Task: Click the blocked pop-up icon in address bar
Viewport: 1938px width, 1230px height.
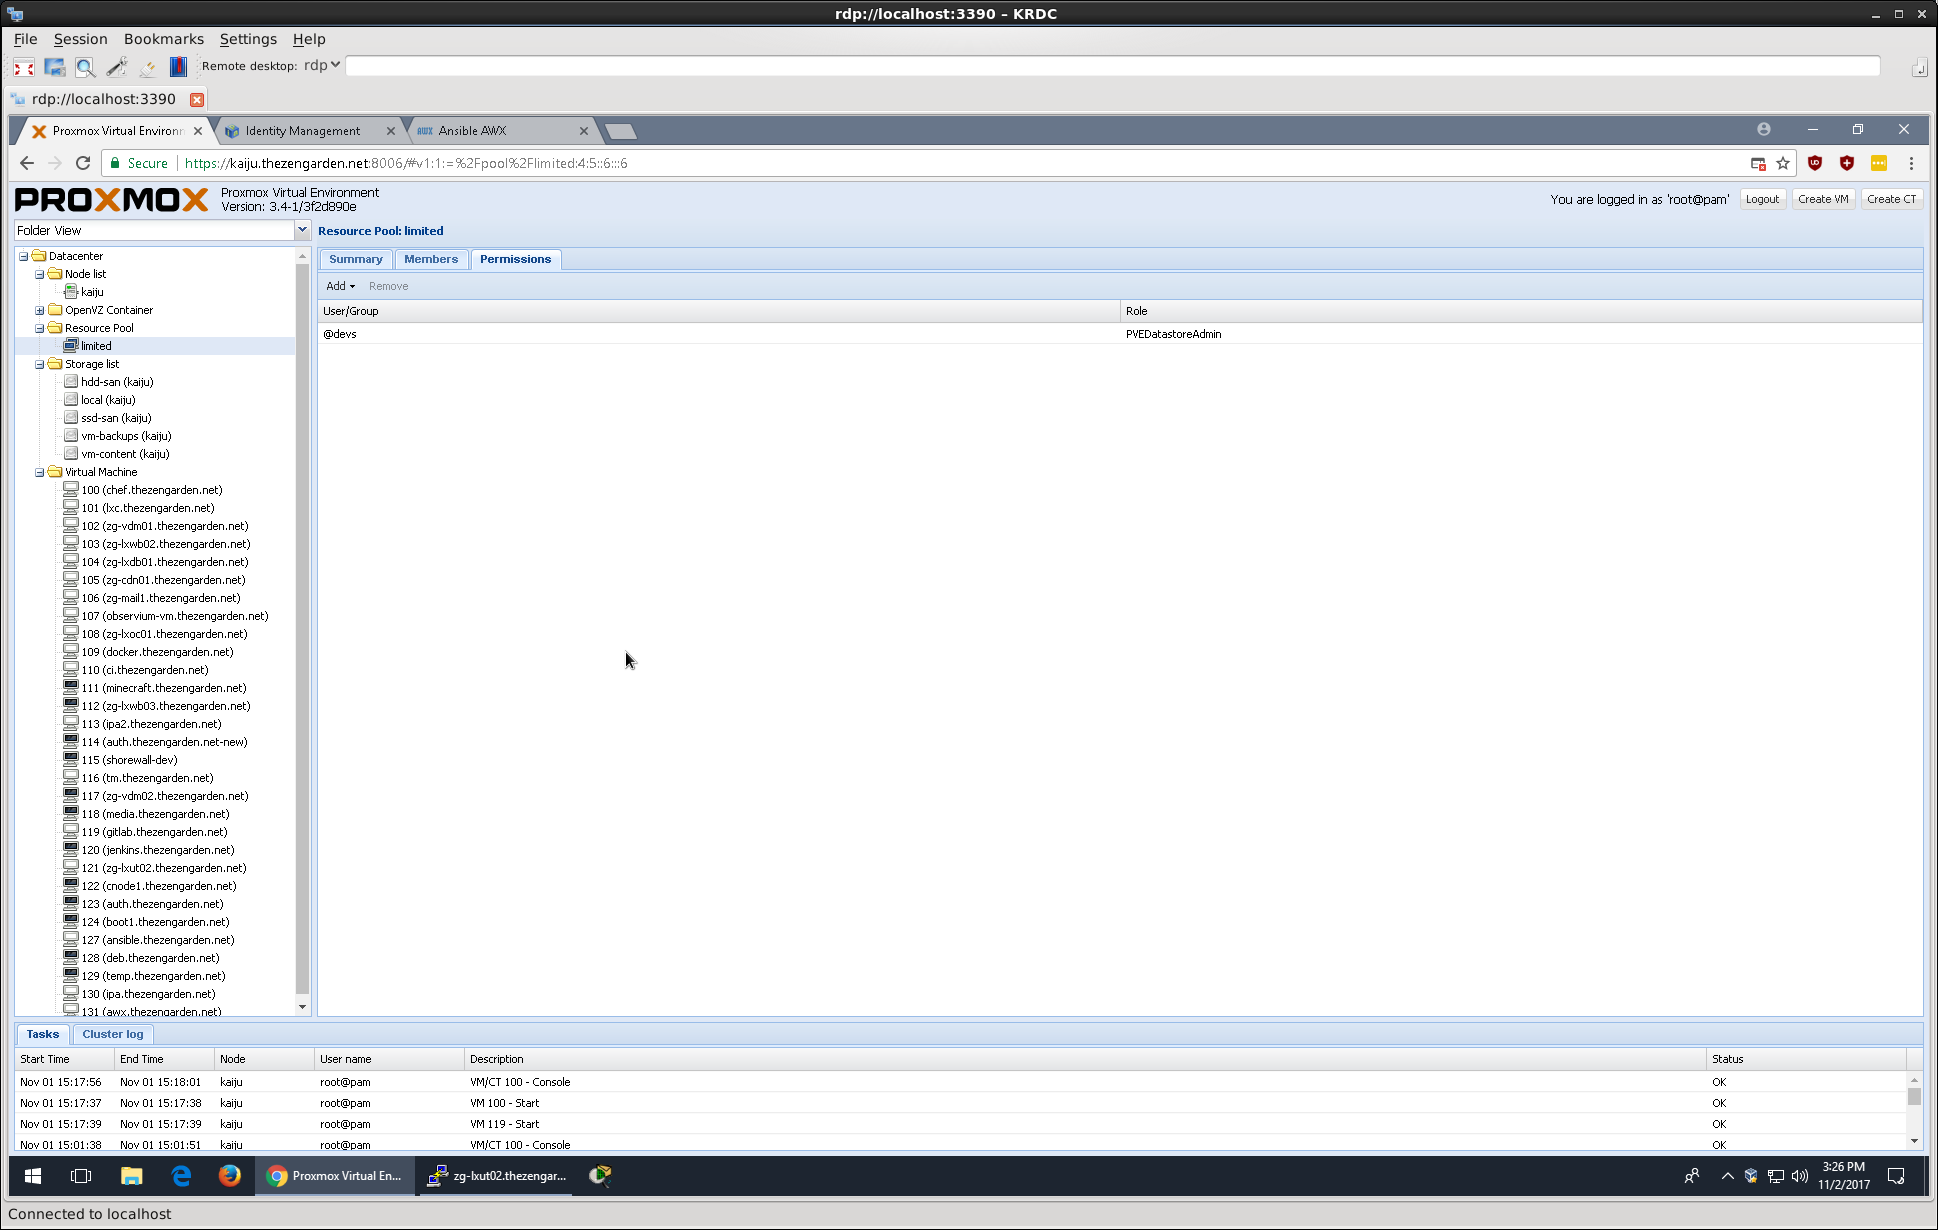Action: coord(1758,163)
